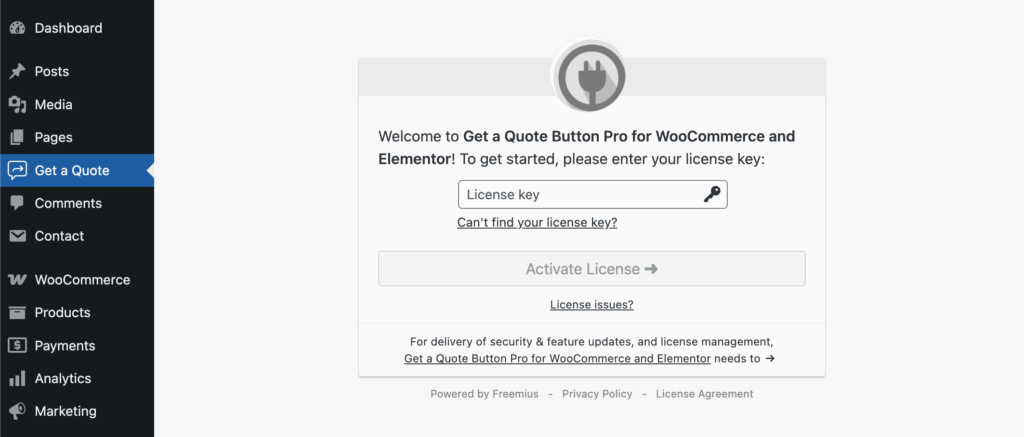The width and height of the screenshot is (1024, 437).
Task: Click the Pages stack icon
Action: (x=17, y=138)
